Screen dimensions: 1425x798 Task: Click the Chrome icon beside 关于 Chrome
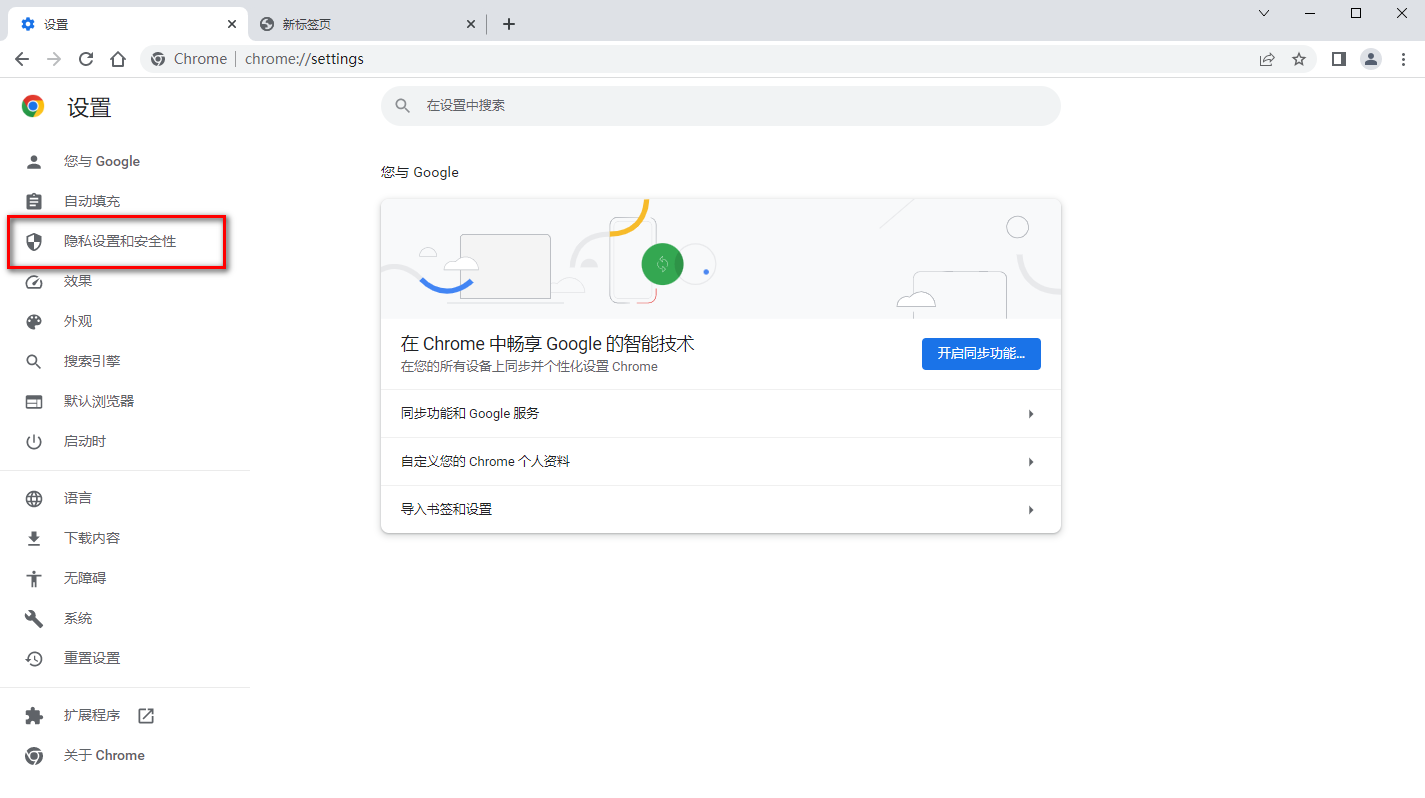click(x=34, y=755)
